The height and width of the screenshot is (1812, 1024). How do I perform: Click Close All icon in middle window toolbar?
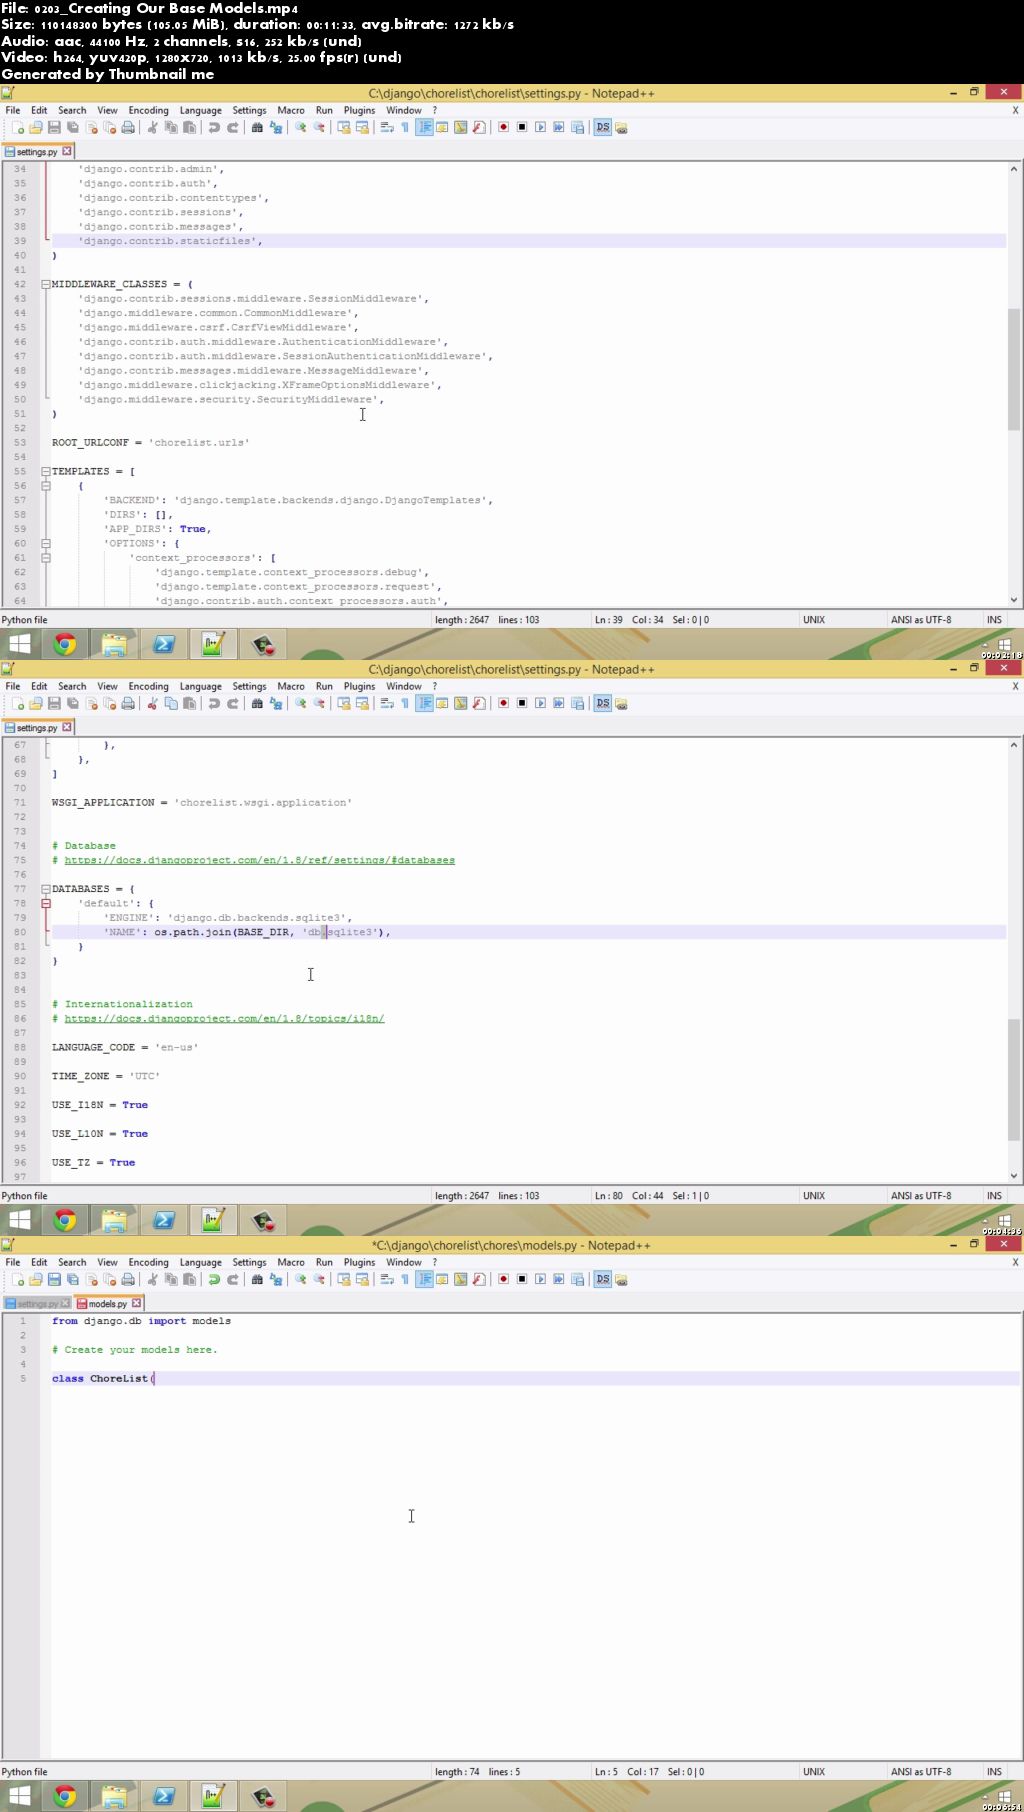pyautogui.click(x=109, y=704)
